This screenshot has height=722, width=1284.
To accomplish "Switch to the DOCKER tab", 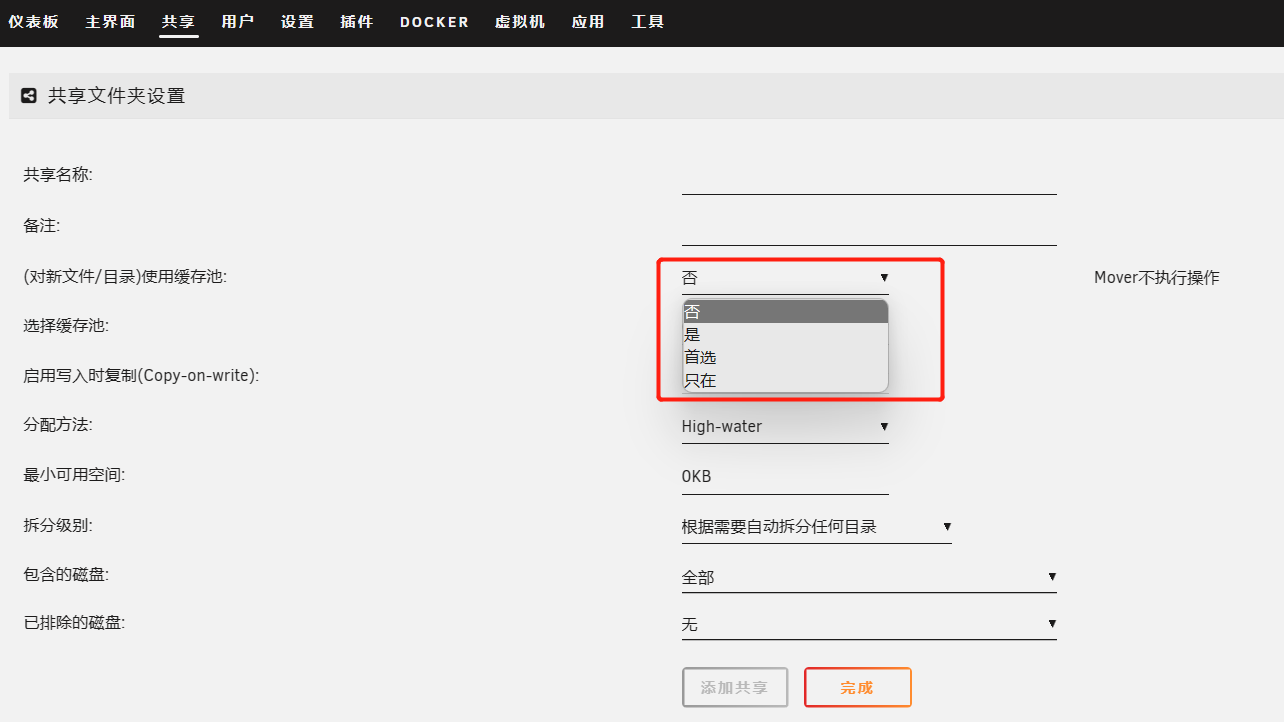I will pos(434,22).
